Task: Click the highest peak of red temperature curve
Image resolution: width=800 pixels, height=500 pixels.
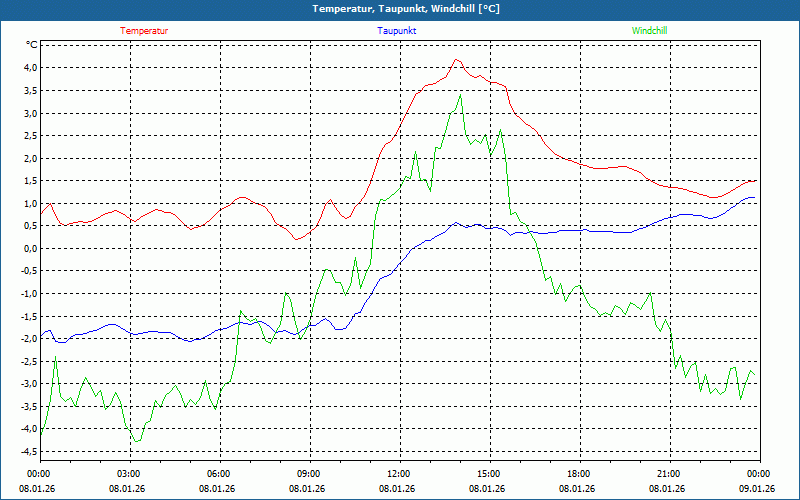Action: [457, 60]
